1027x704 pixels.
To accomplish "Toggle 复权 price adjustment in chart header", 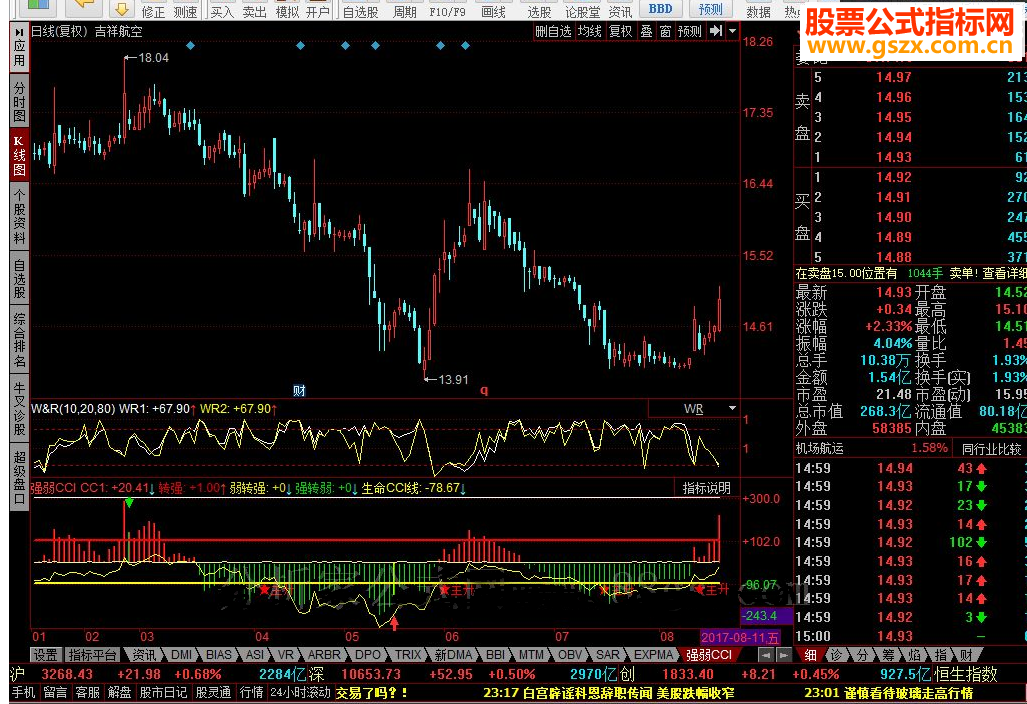I will pyautogui.click(x=620, y=31).
